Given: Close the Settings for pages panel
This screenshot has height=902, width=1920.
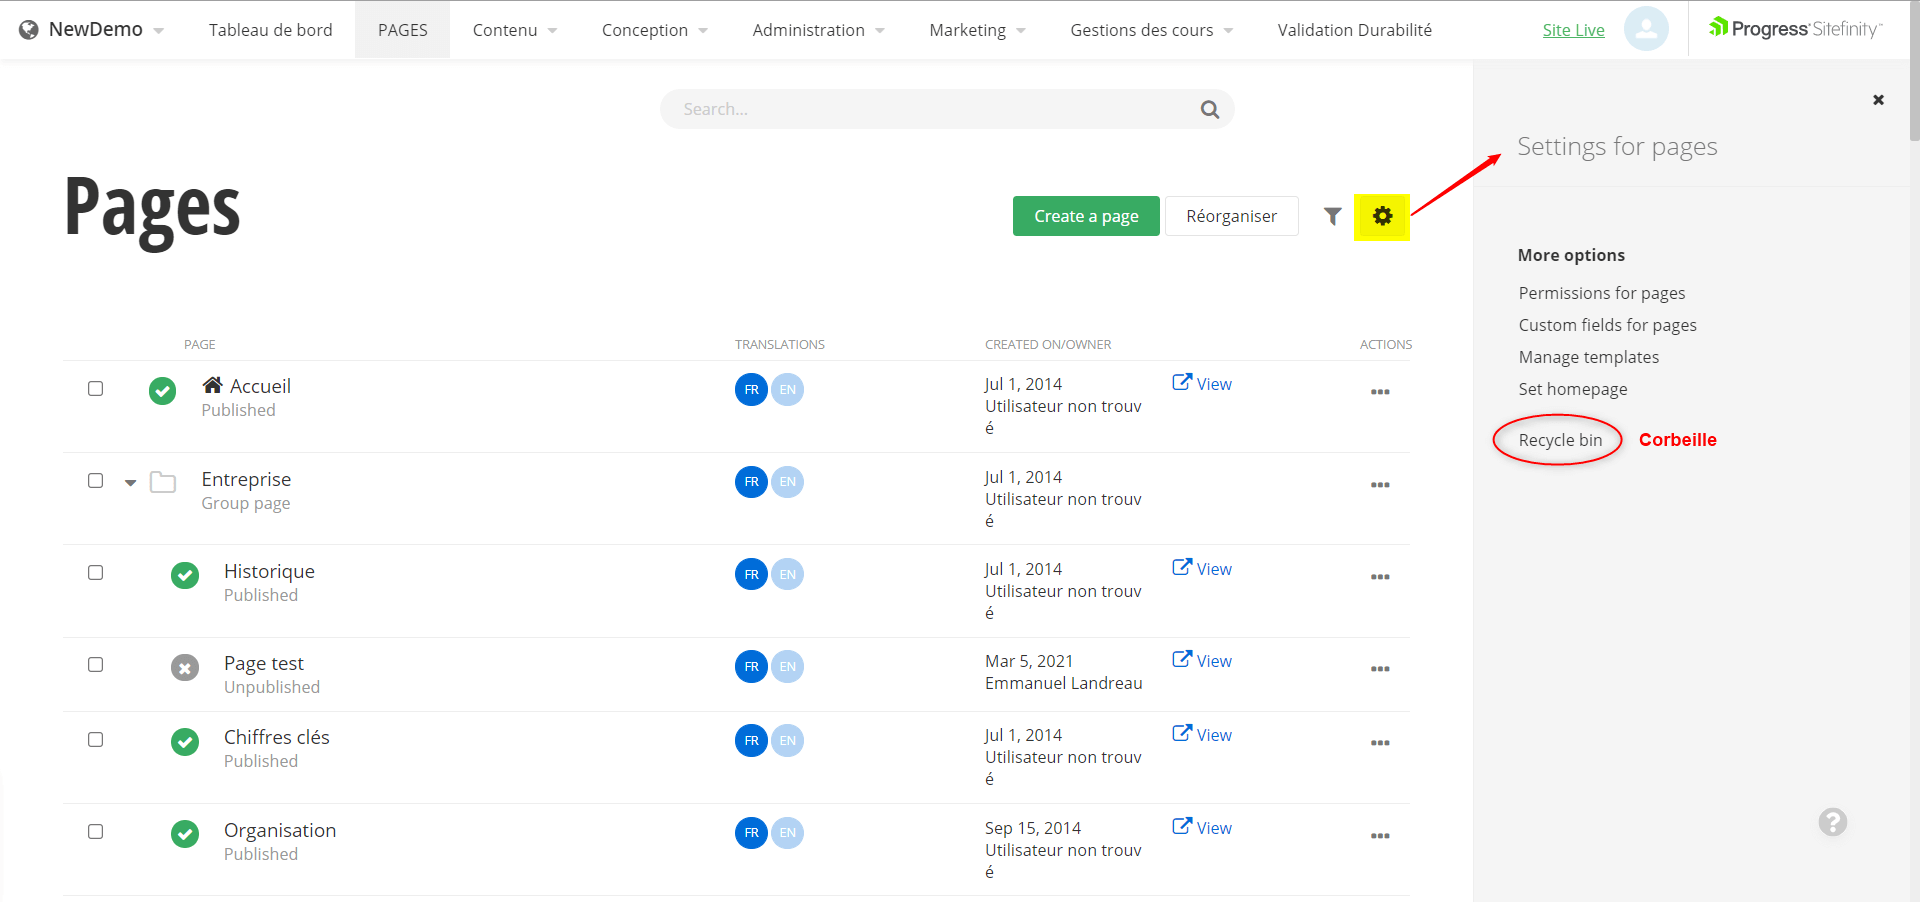Looking at the screenshot, I should point(1878,100).
